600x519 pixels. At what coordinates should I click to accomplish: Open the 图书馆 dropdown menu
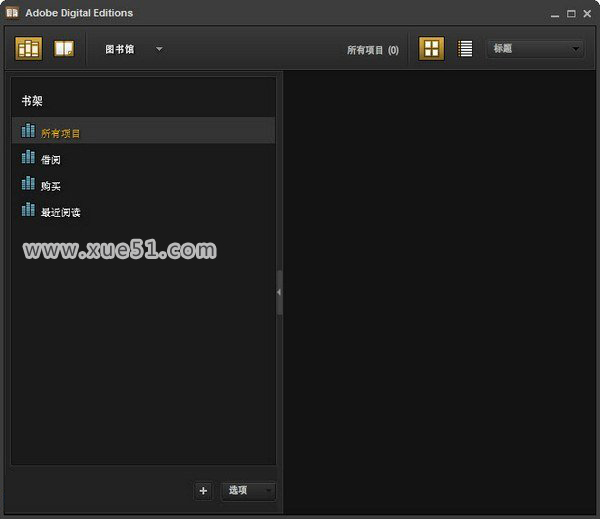134,49
